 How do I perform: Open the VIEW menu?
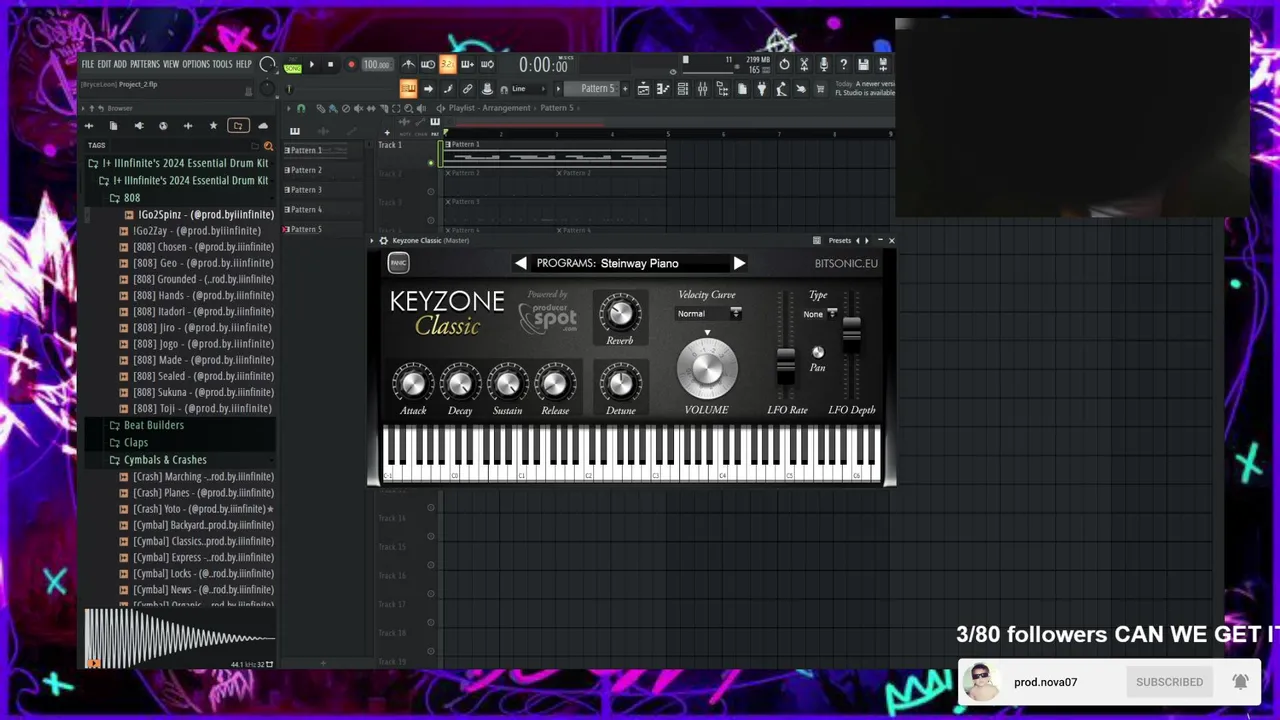(171, 64)
